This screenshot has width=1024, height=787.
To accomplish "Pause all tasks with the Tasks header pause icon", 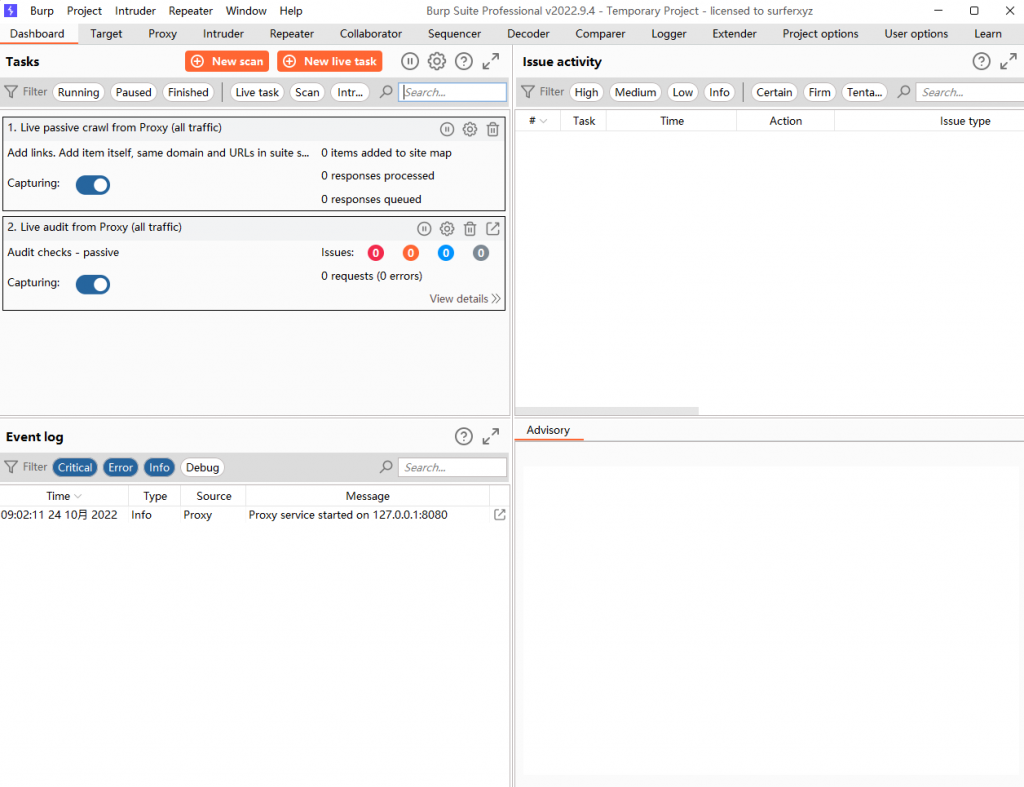I will click(409, 61).
